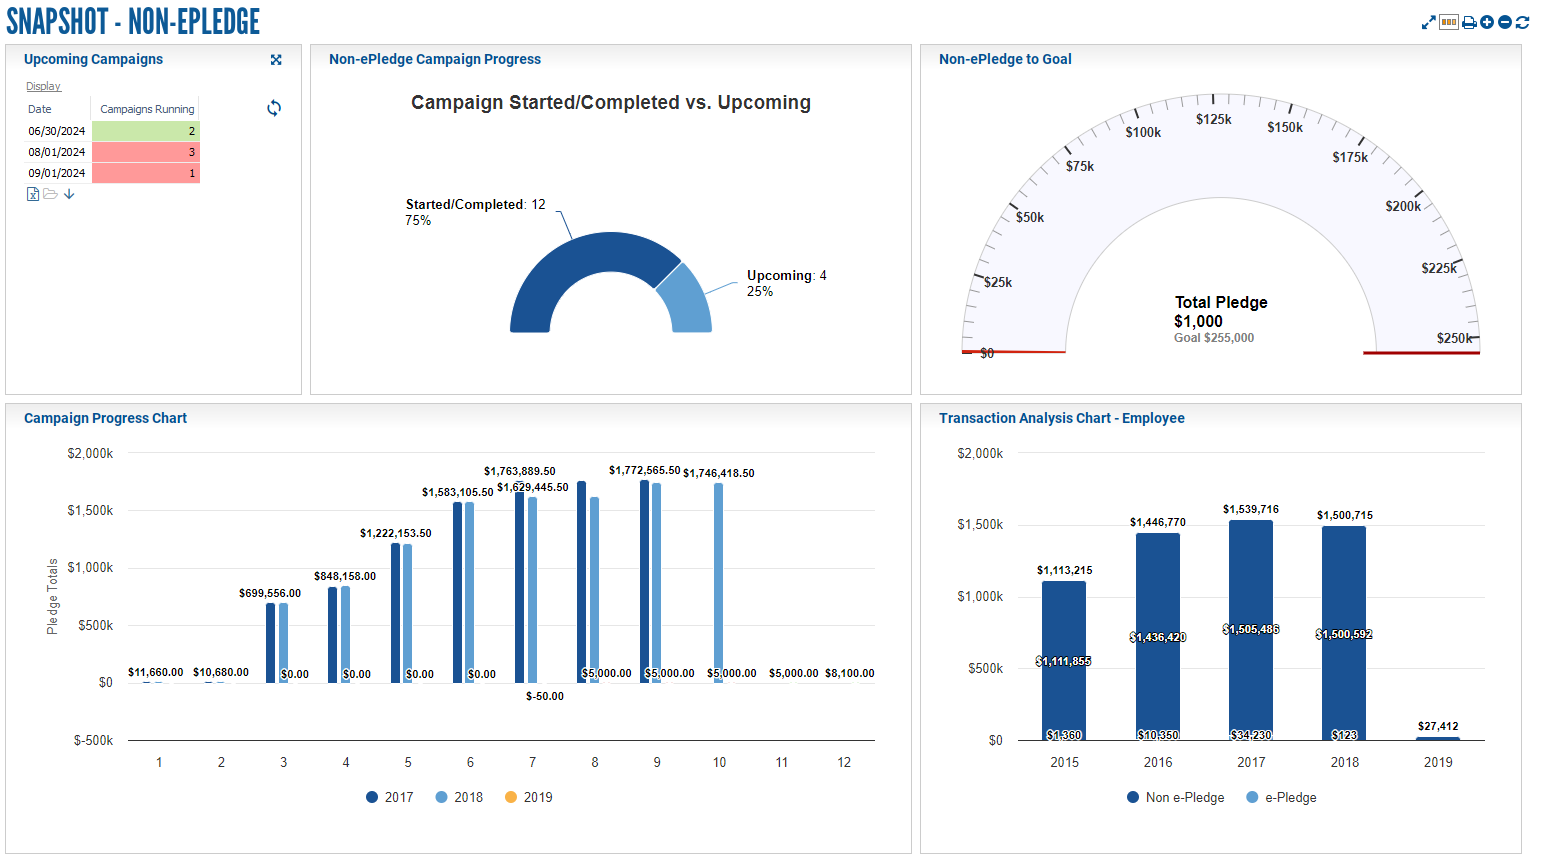Click the Non-ePledge Campaign Progress panel title
Viewport: 1542px width, 862px height.
(x=435, y=59)
